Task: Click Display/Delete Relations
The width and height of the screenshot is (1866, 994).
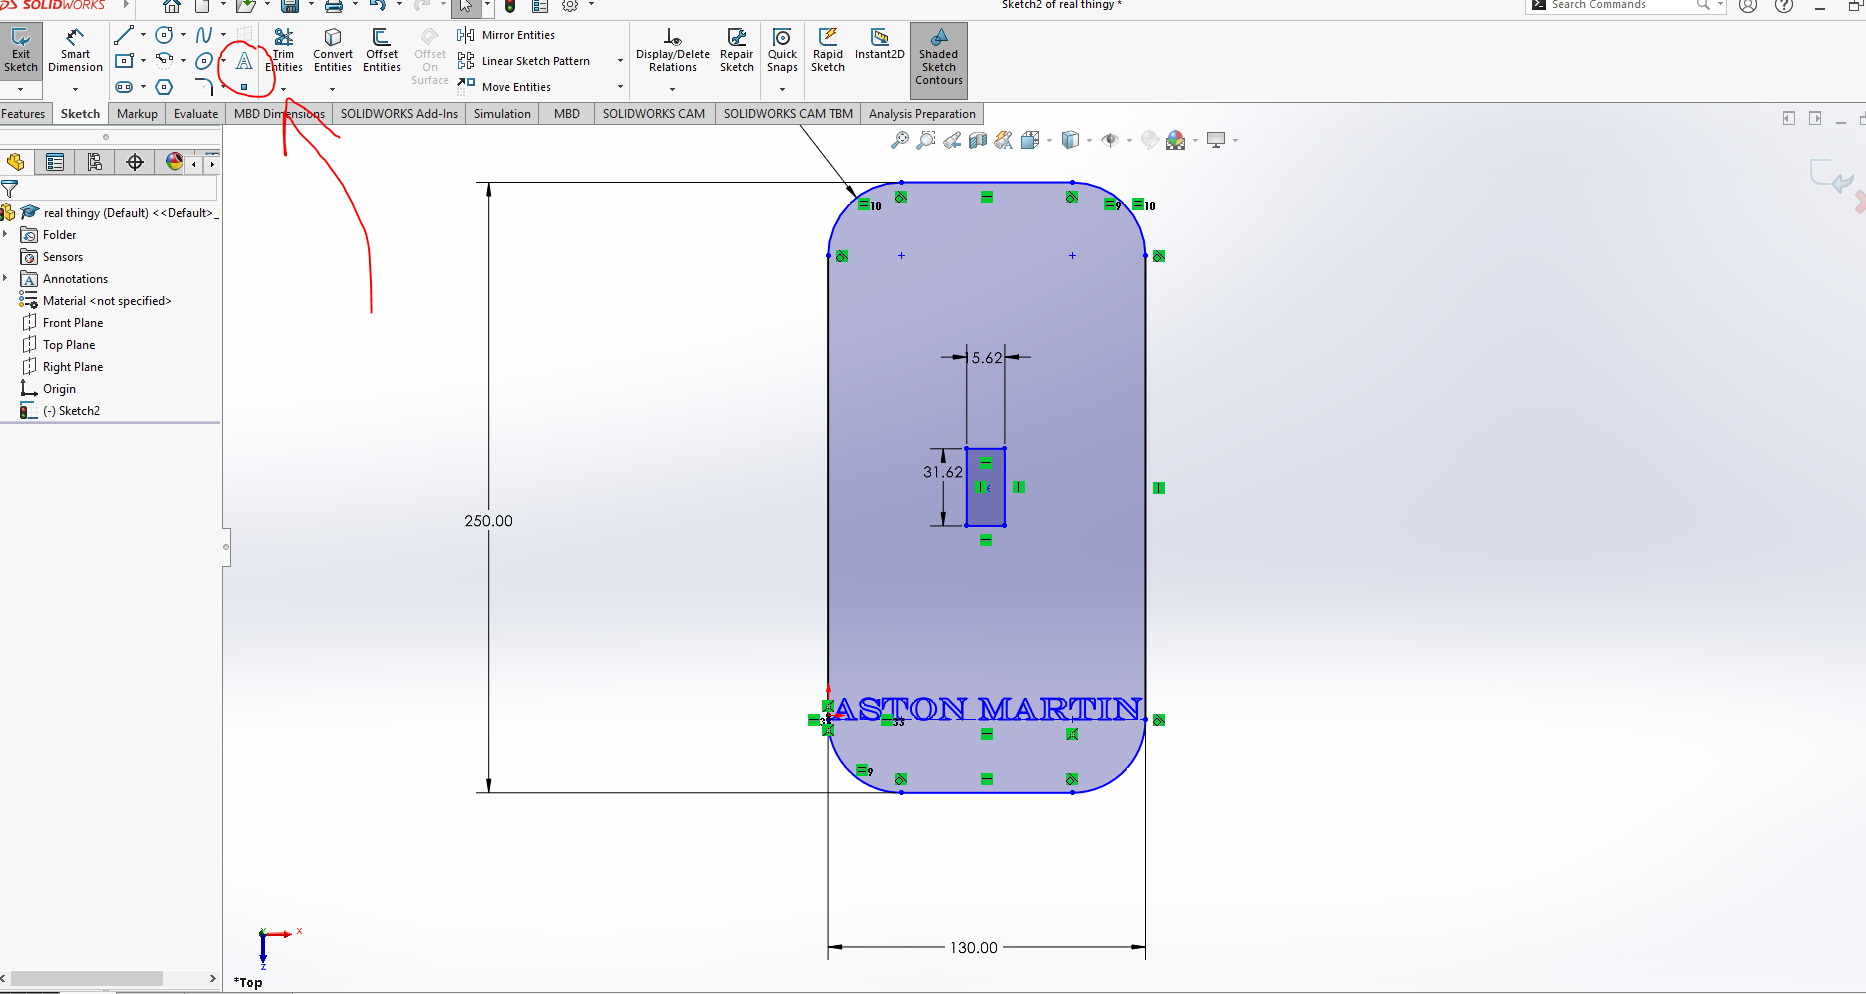Action: point(673,49)
